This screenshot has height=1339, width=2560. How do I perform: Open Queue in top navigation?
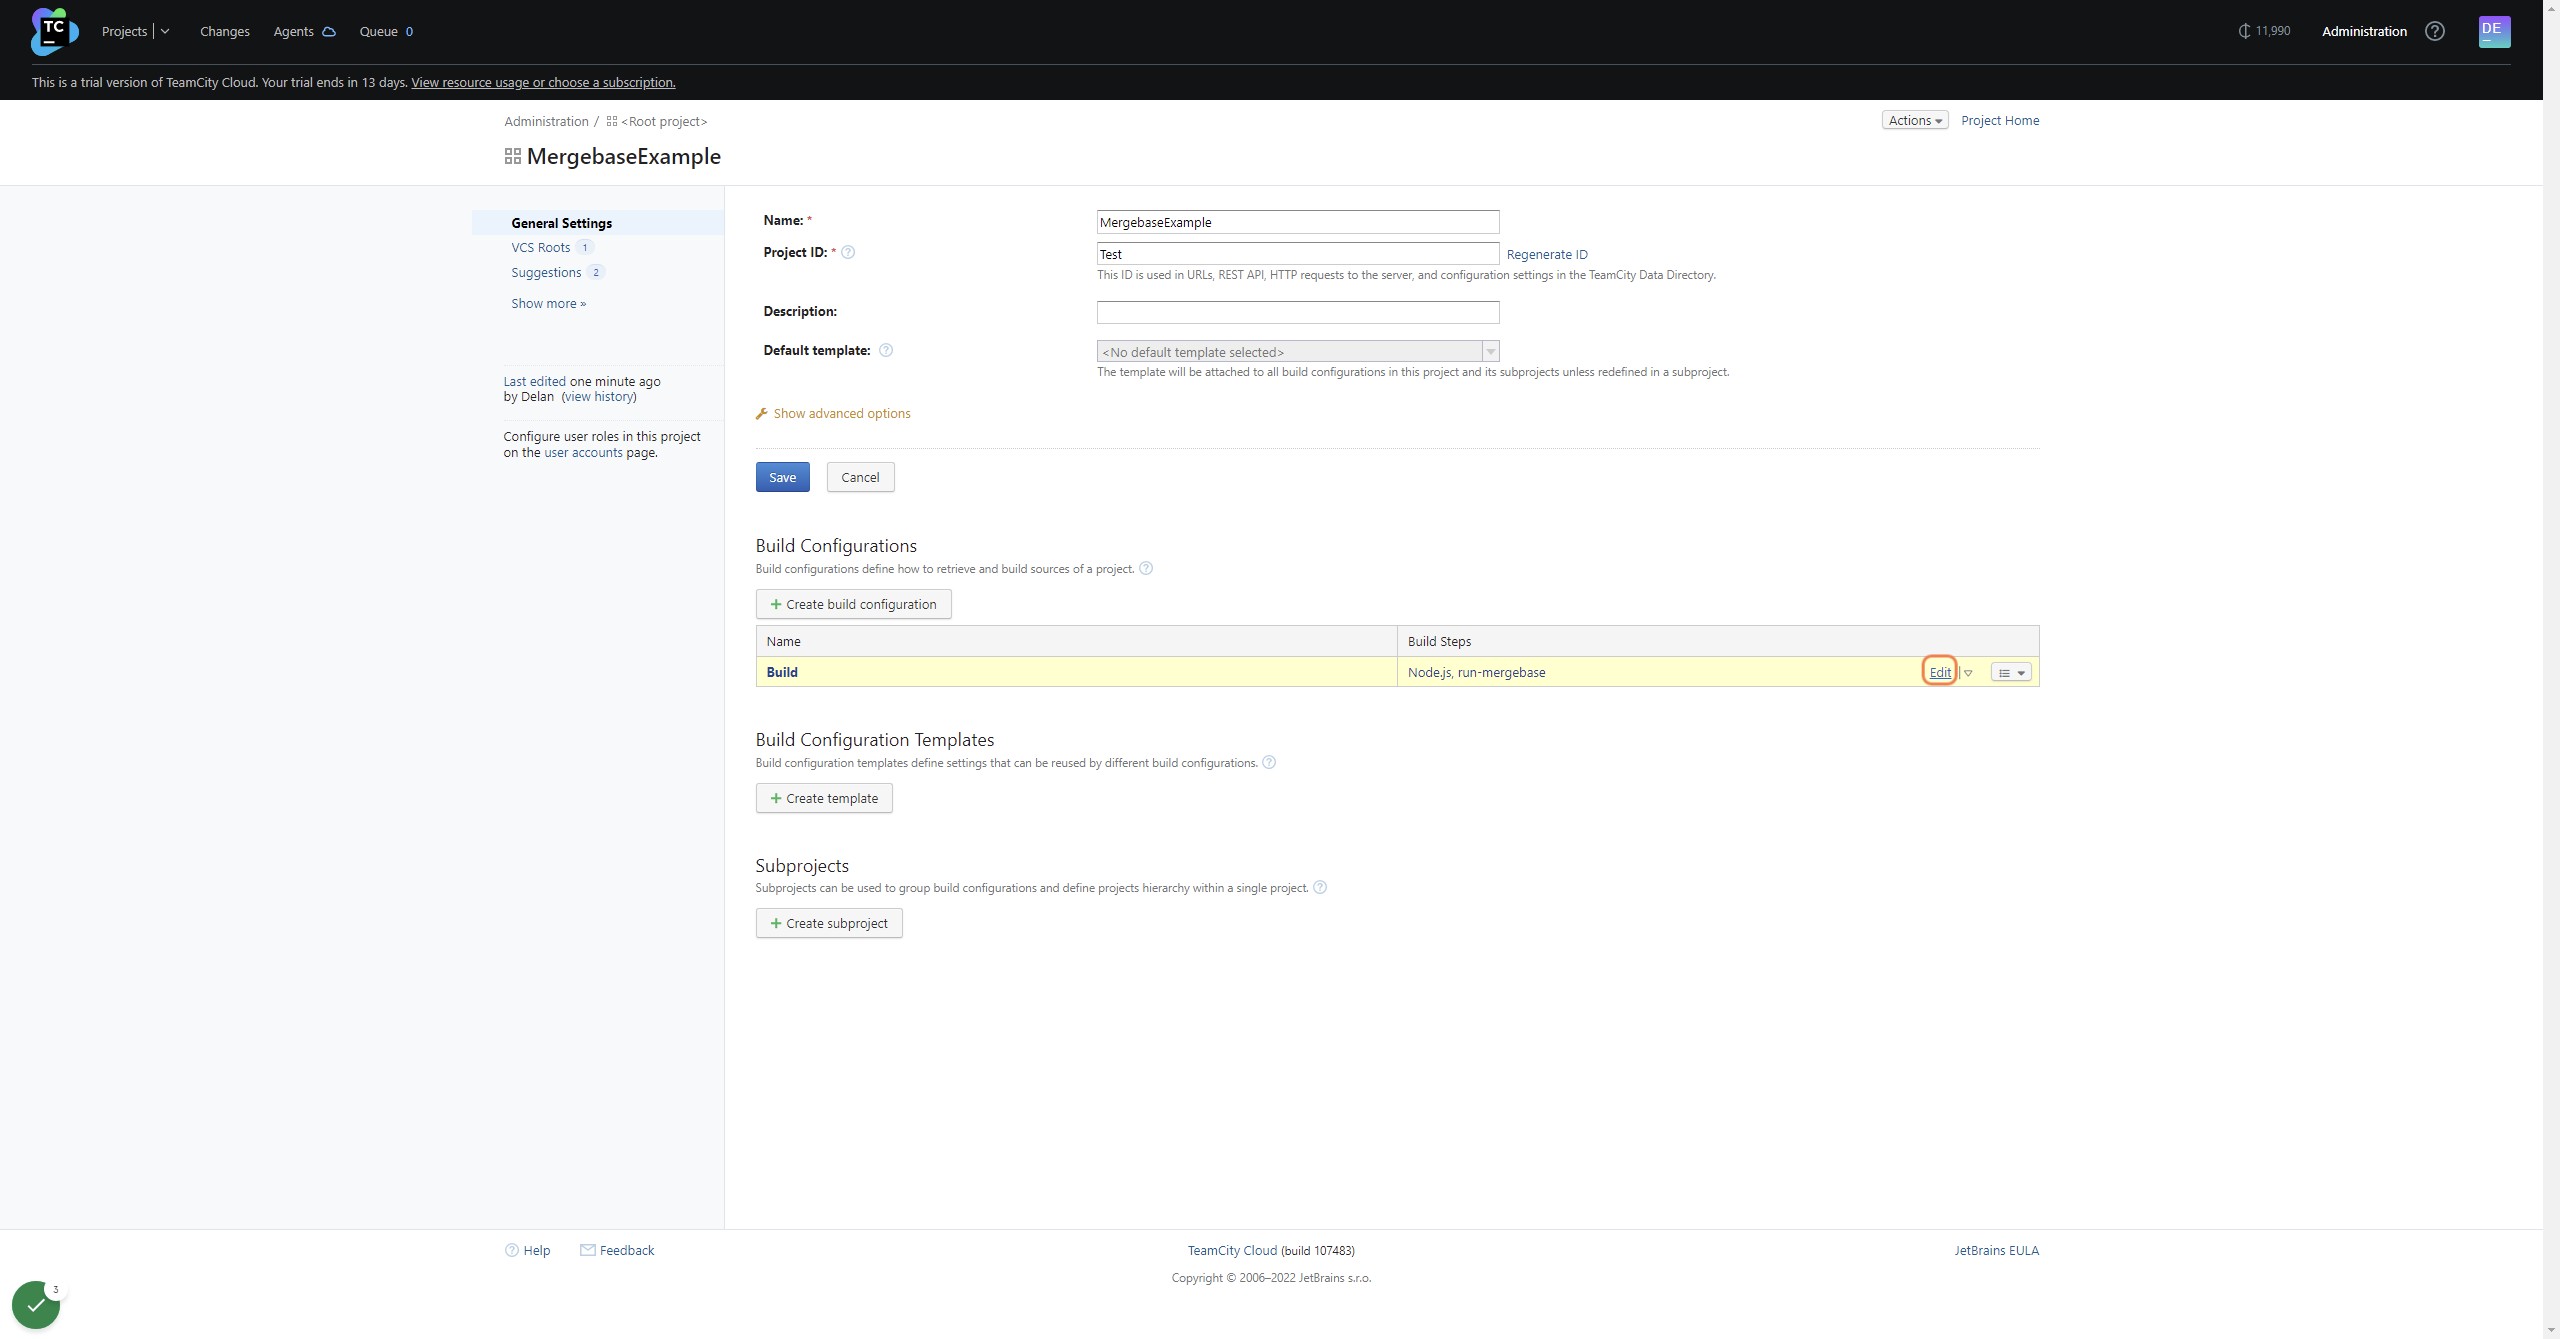386,31
